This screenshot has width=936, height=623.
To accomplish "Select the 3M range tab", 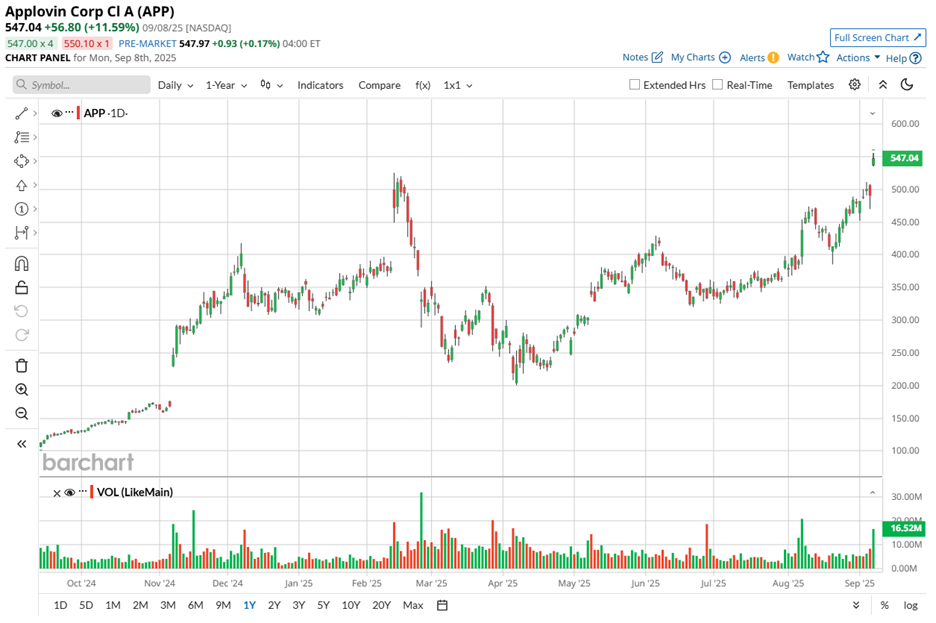I will point(168,606).
